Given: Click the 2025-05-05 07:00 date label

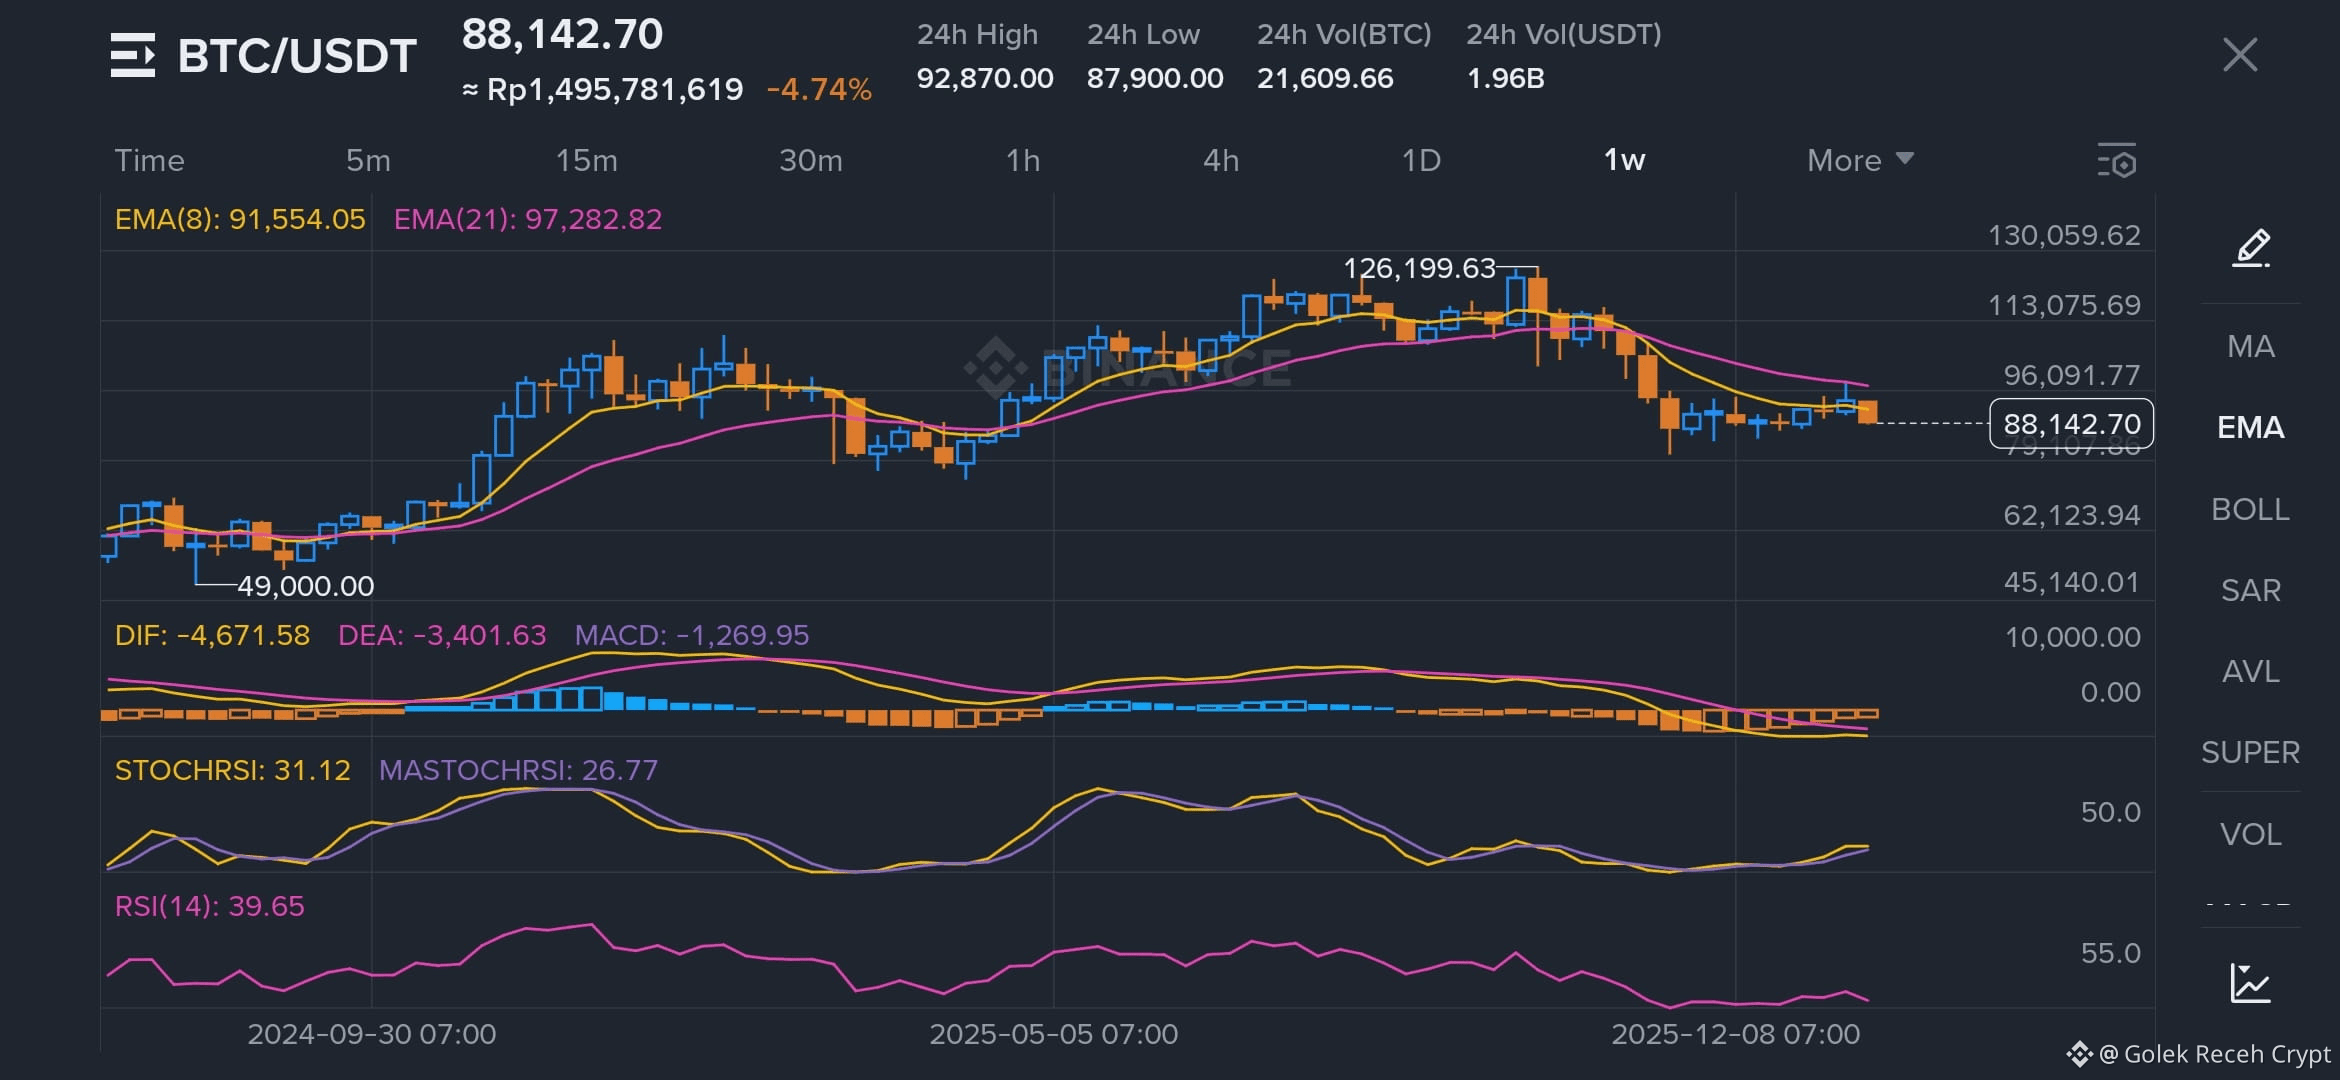Looking at the screenshot, I should pos(1054,1034).
